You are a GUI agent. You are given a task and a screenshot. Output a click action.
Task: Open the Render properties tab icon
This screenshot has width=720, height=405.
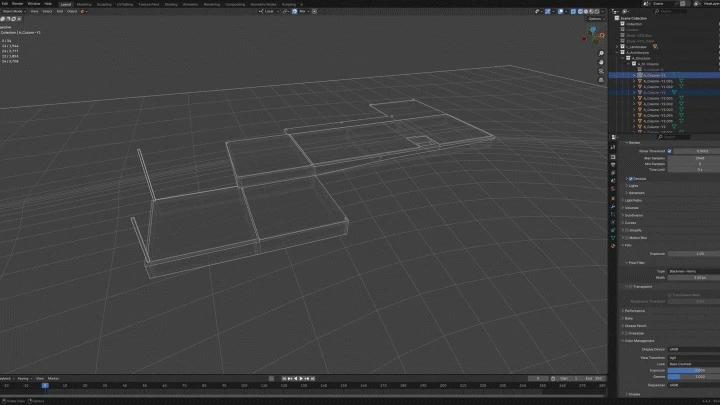click(x=613, y=157)
